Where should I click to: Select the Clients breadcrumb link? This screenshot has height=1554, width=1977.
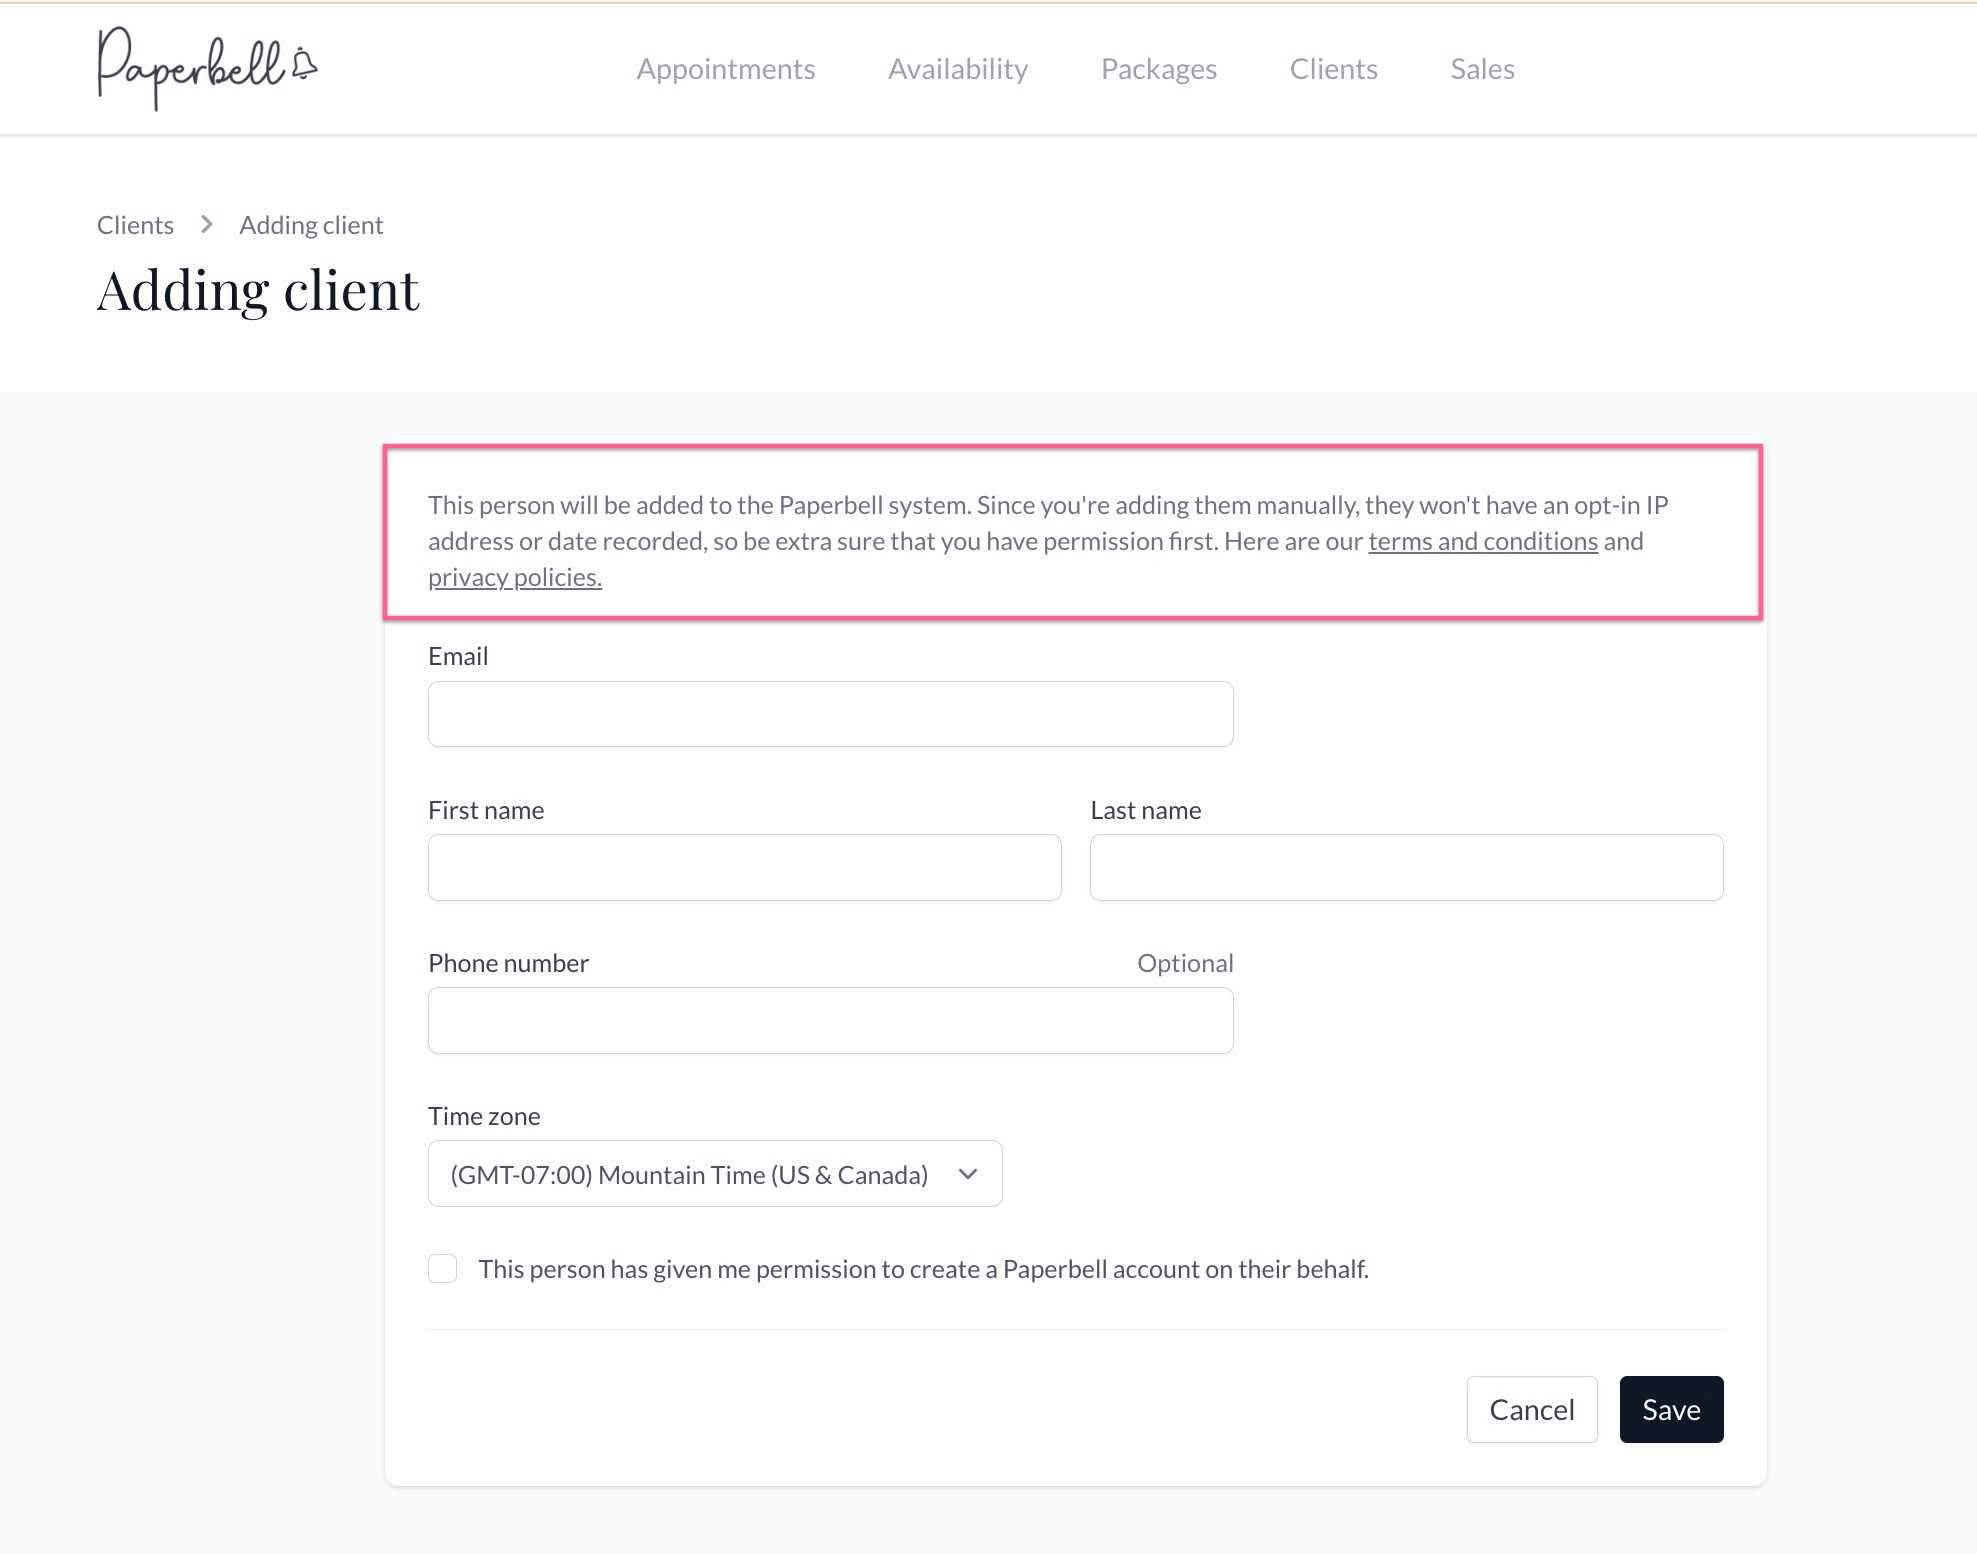(135, 224)
